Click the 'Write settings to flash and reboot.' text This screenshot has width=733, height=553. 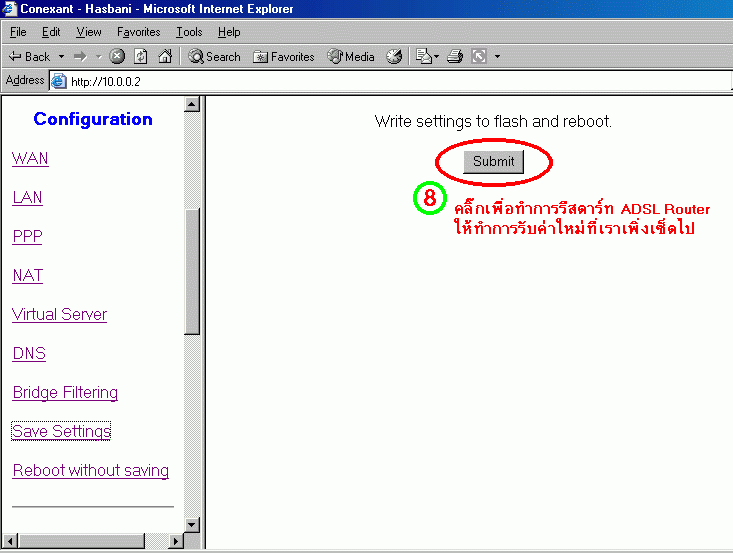click(493, 122)
